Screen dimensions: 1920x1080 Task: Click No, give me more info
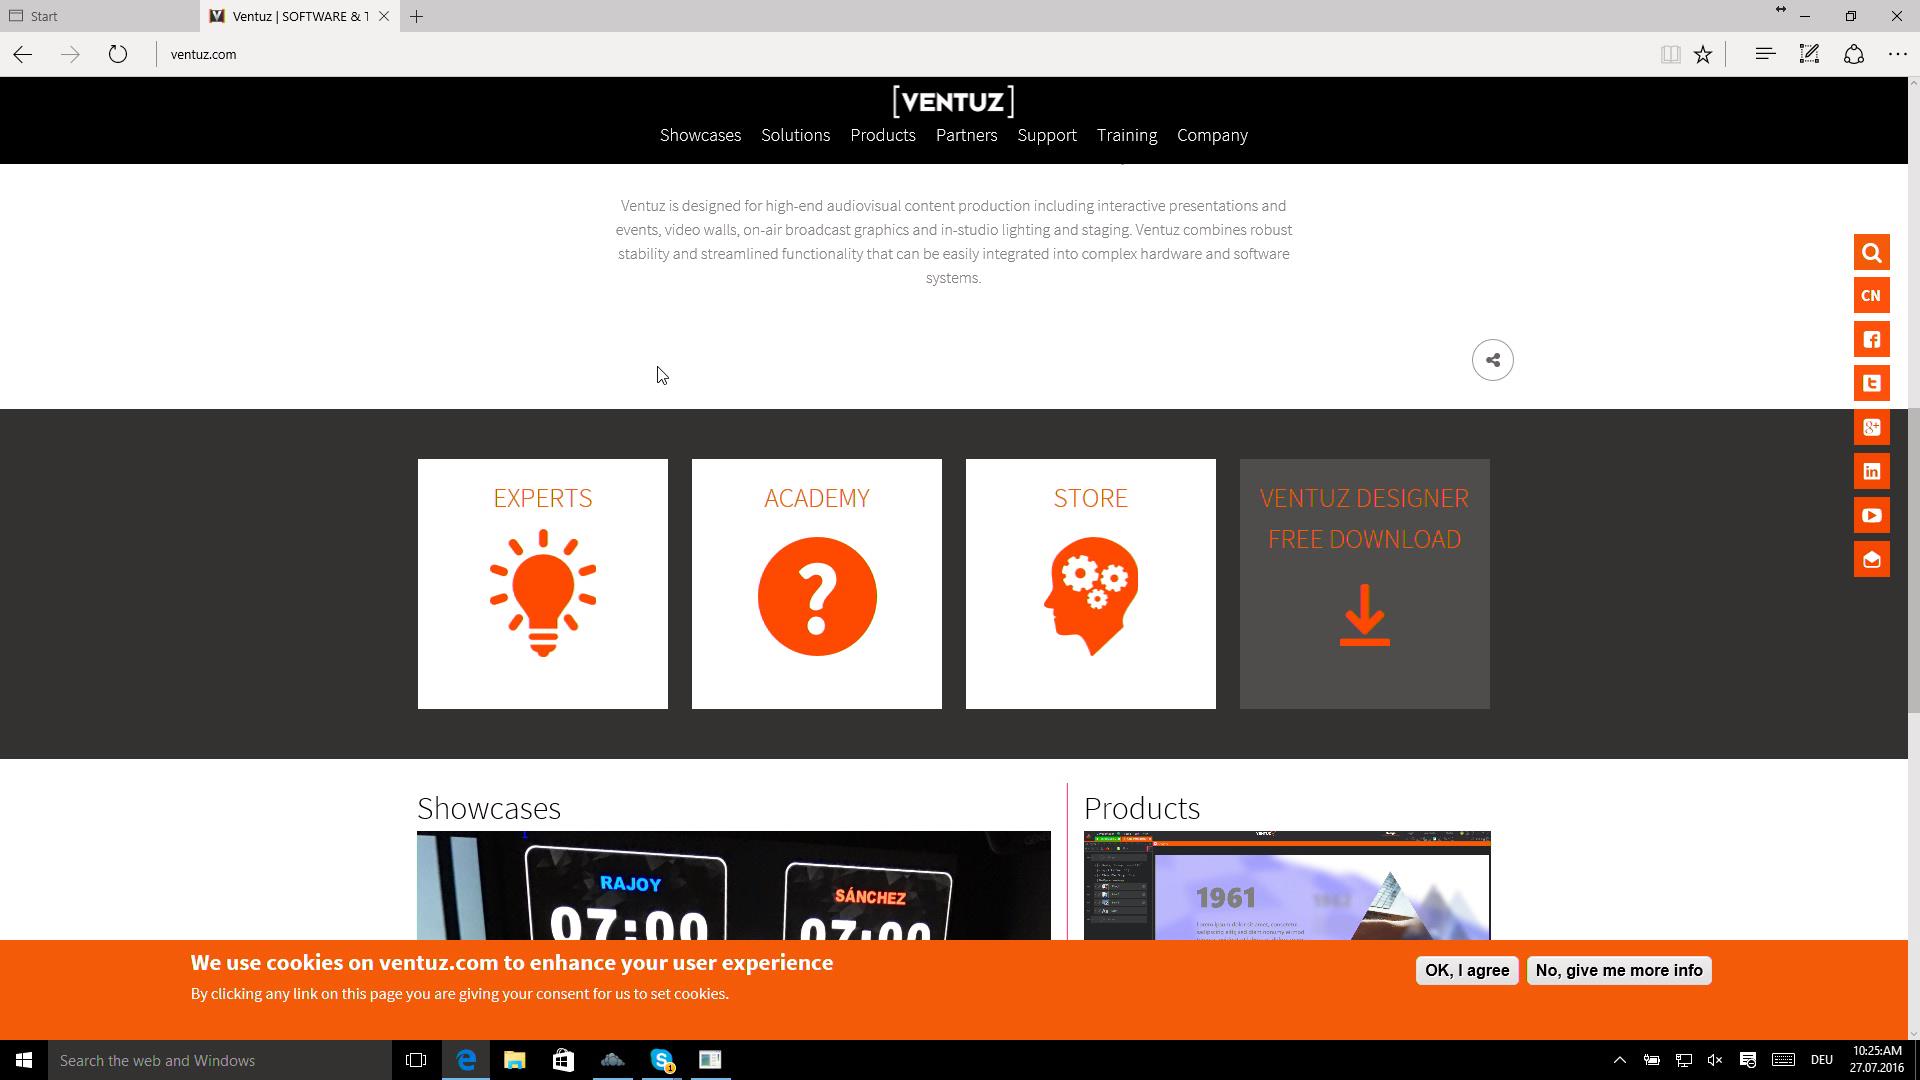coord(1618,970)
